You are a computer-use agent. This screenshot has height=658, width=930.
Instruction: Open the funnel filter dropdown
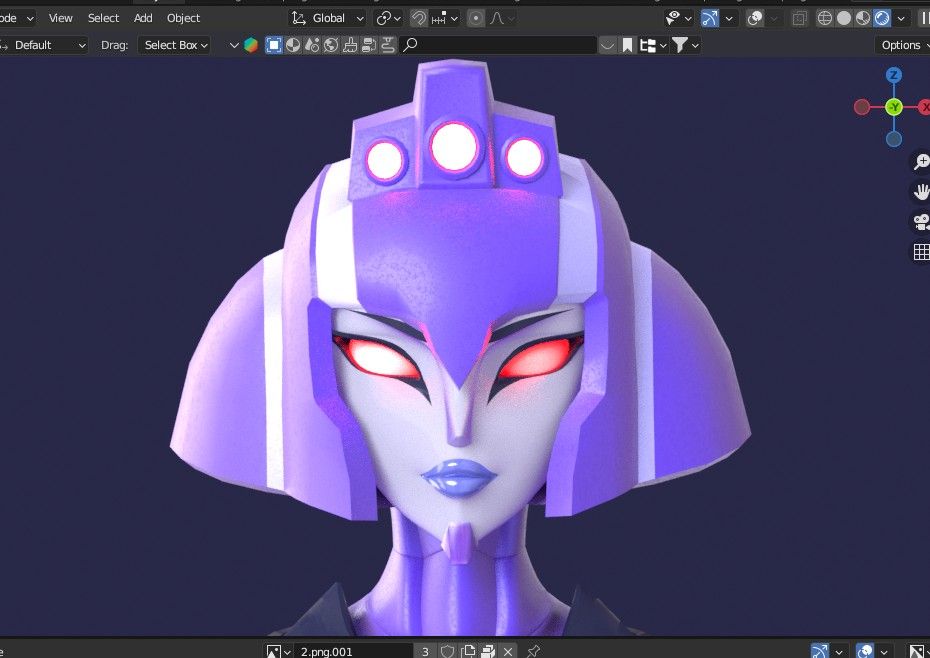click(x=685, y=45)
